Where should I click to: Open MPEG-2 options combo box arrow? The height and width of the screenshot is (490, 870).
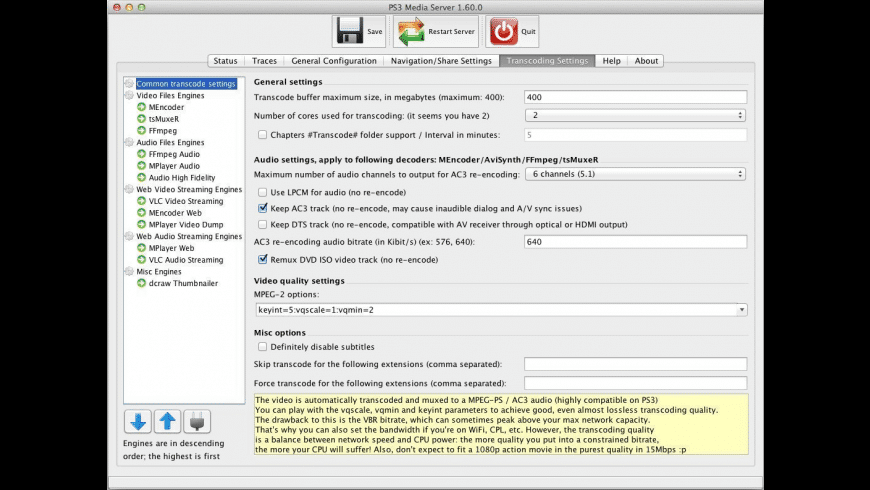point(742,310)
